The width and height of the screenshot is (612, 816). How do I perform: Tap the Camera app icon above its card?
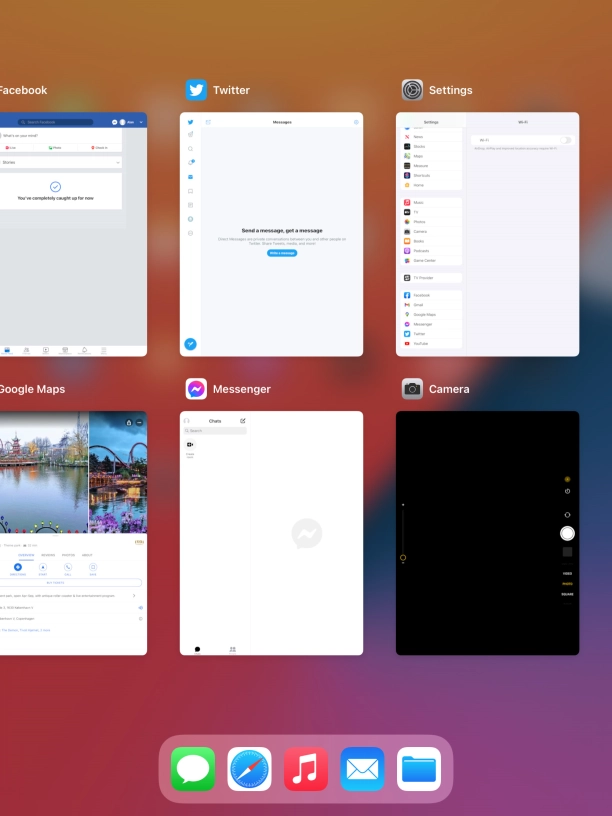(412, 389)
